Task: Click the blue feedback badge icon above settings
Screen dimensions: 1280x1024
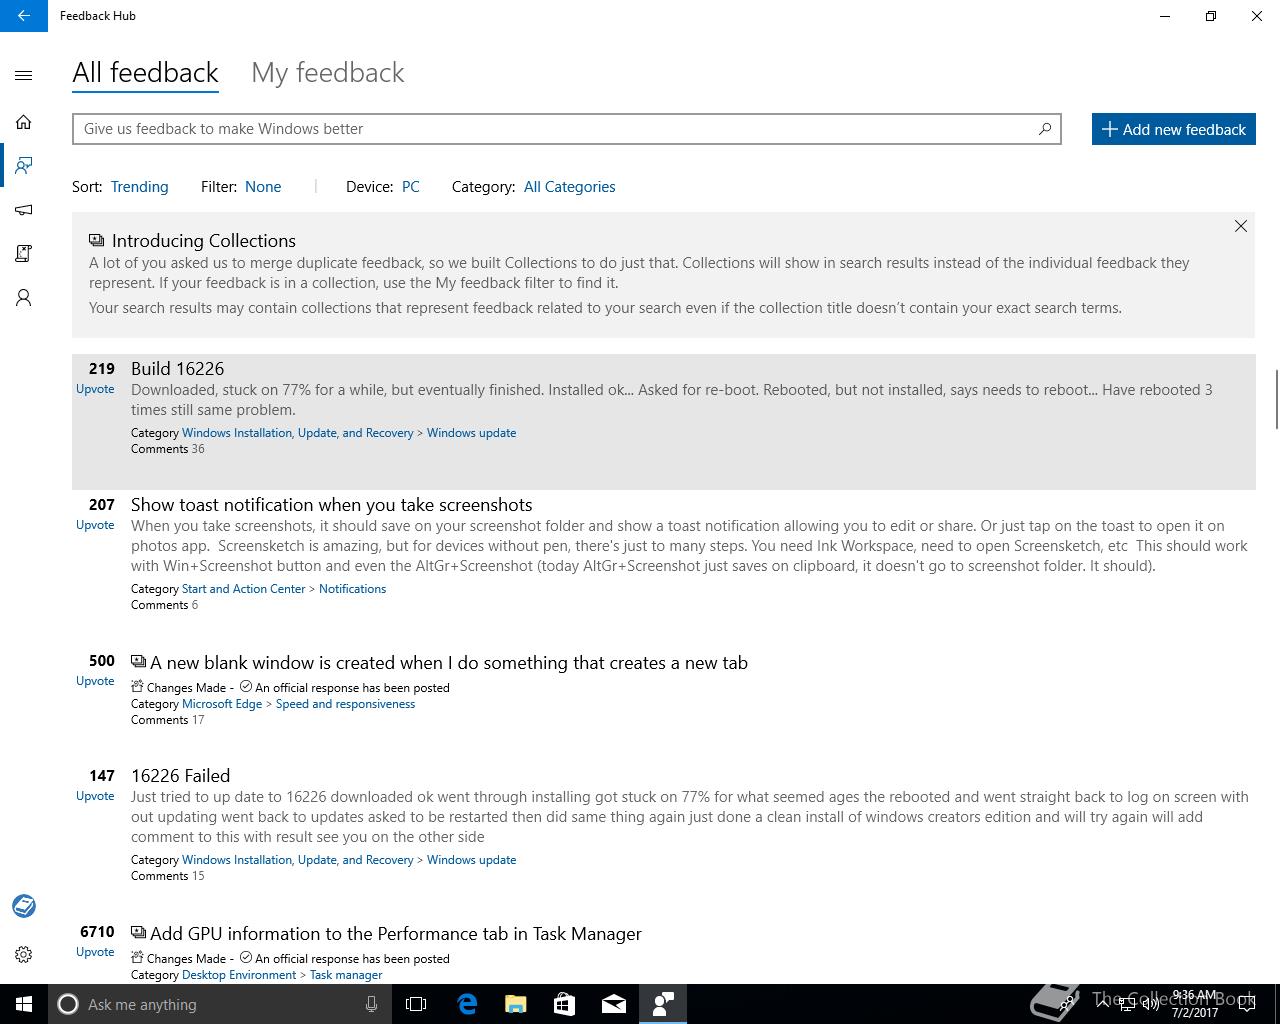Action: tap(24, 906)
